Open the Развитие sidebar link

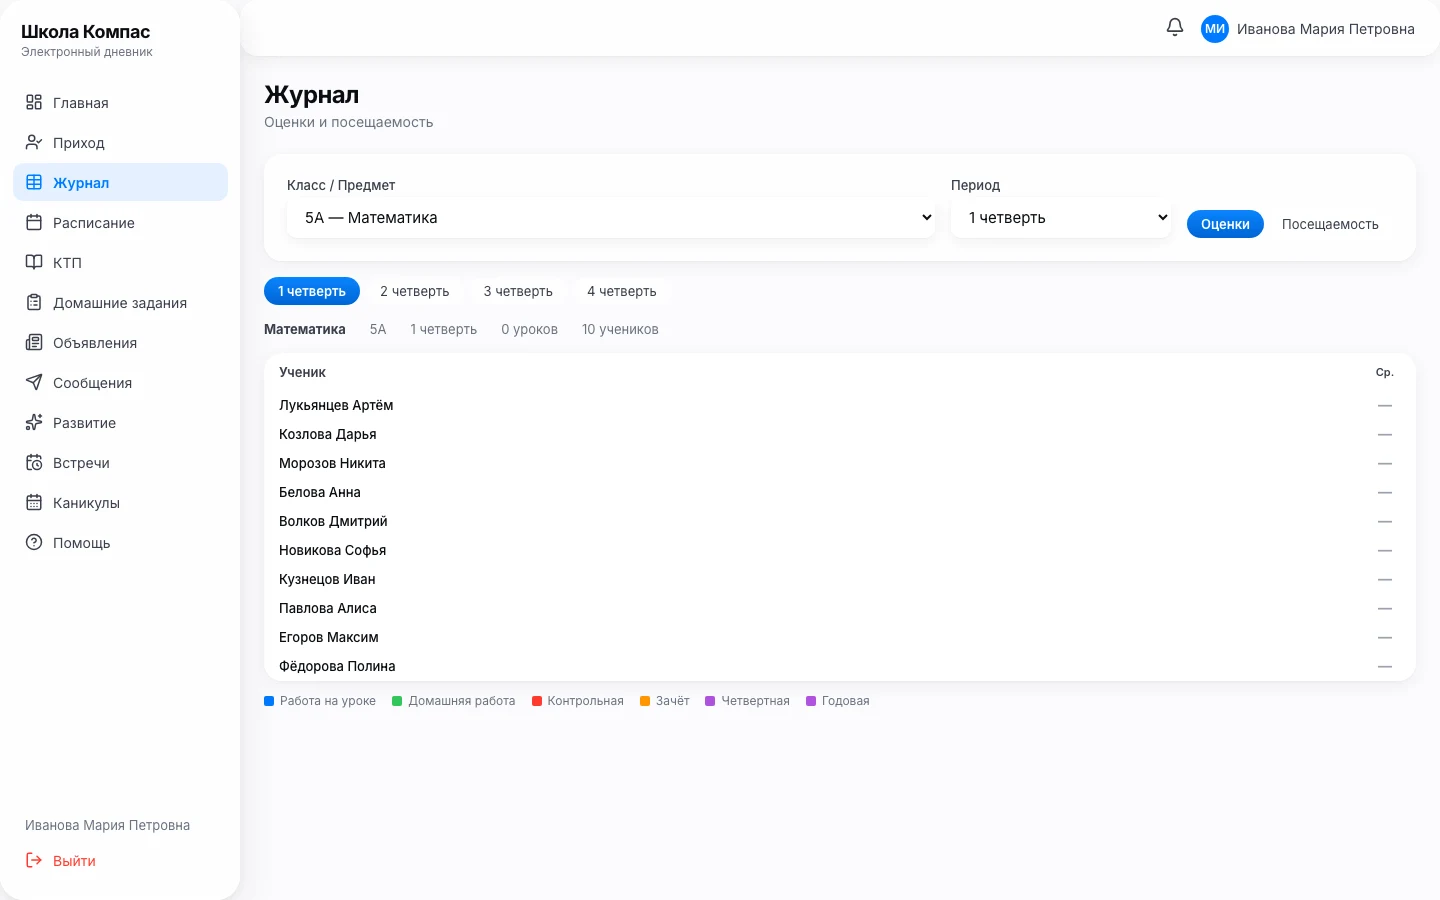pyautogui.click(x=120, y=422)
